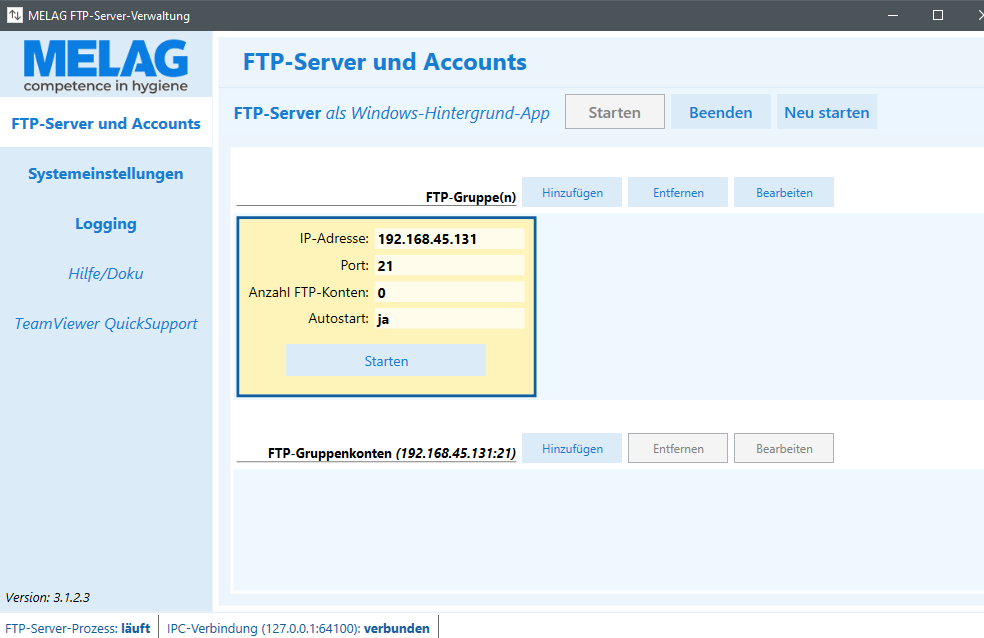The height and width of the screenshot is (638, 984).
Task: Click the IP-Adresse field 192.168.45.131
Action: 449,239
